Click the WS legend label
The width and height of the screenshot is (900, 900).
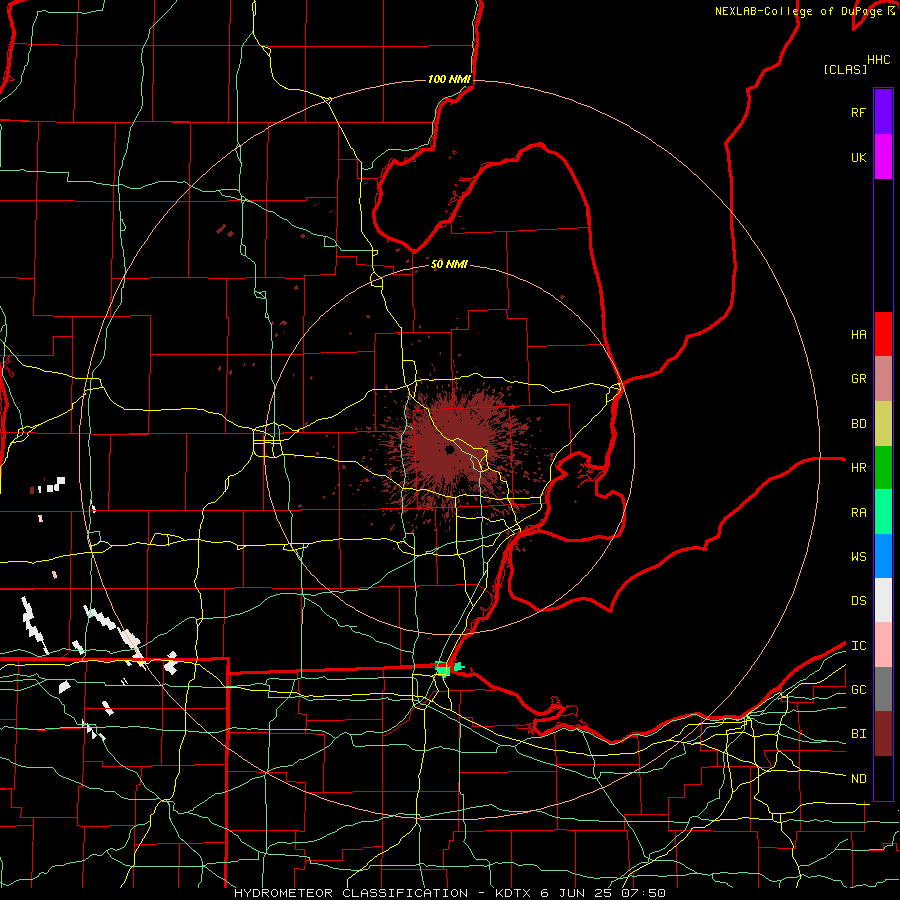coord(858,557)
